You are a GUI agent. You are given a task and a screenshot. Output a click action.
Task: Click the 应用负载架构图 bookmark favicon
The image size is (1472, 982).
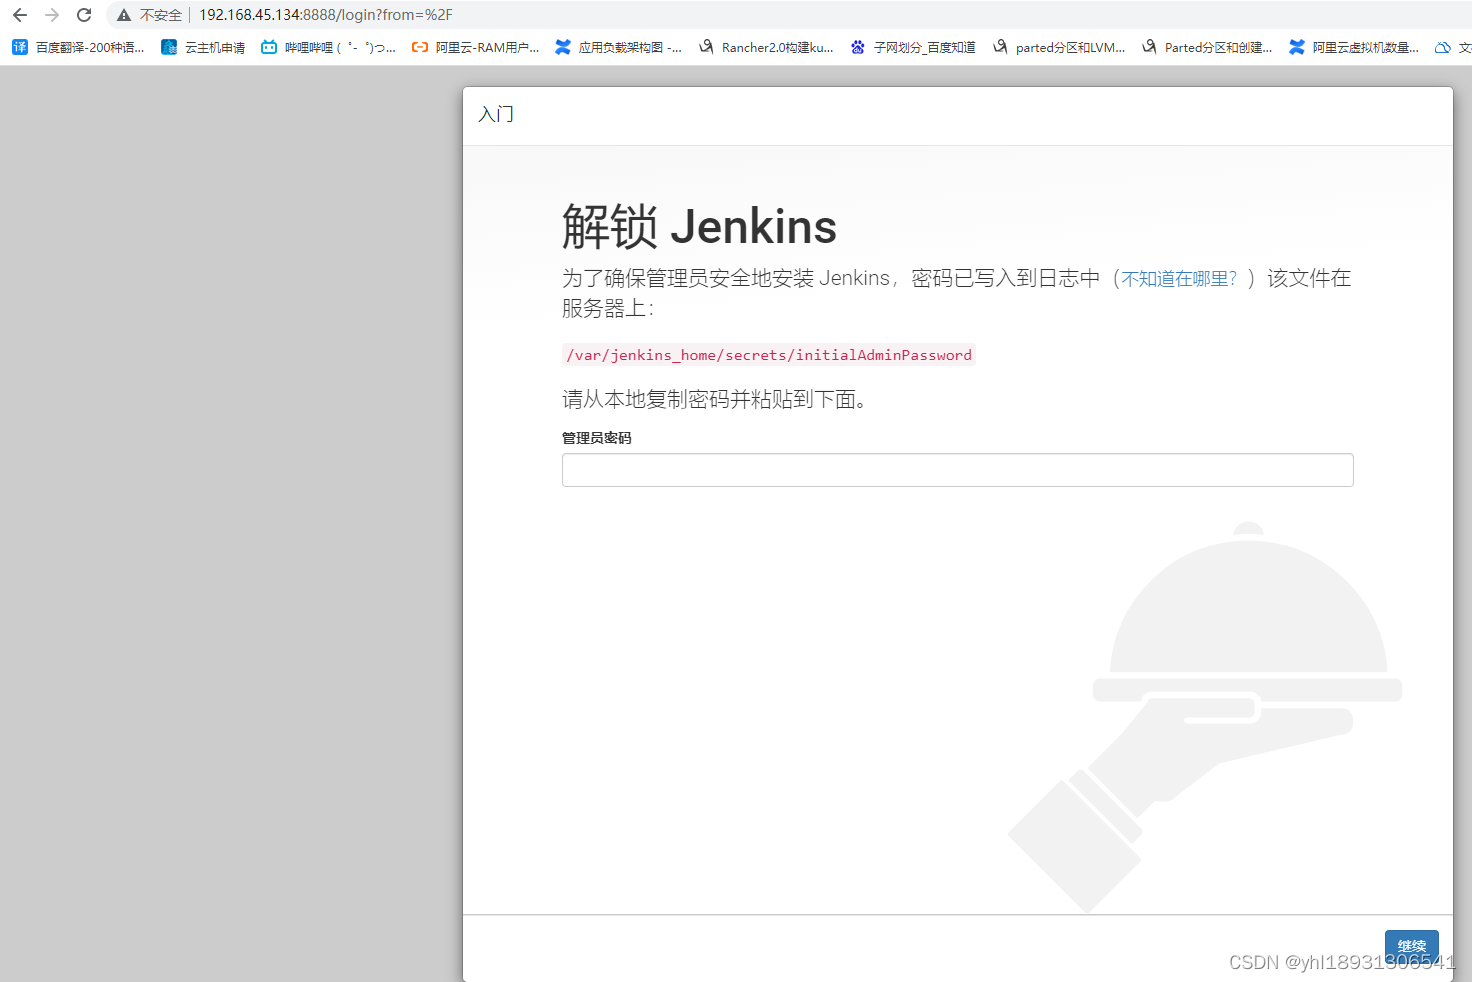563,47
